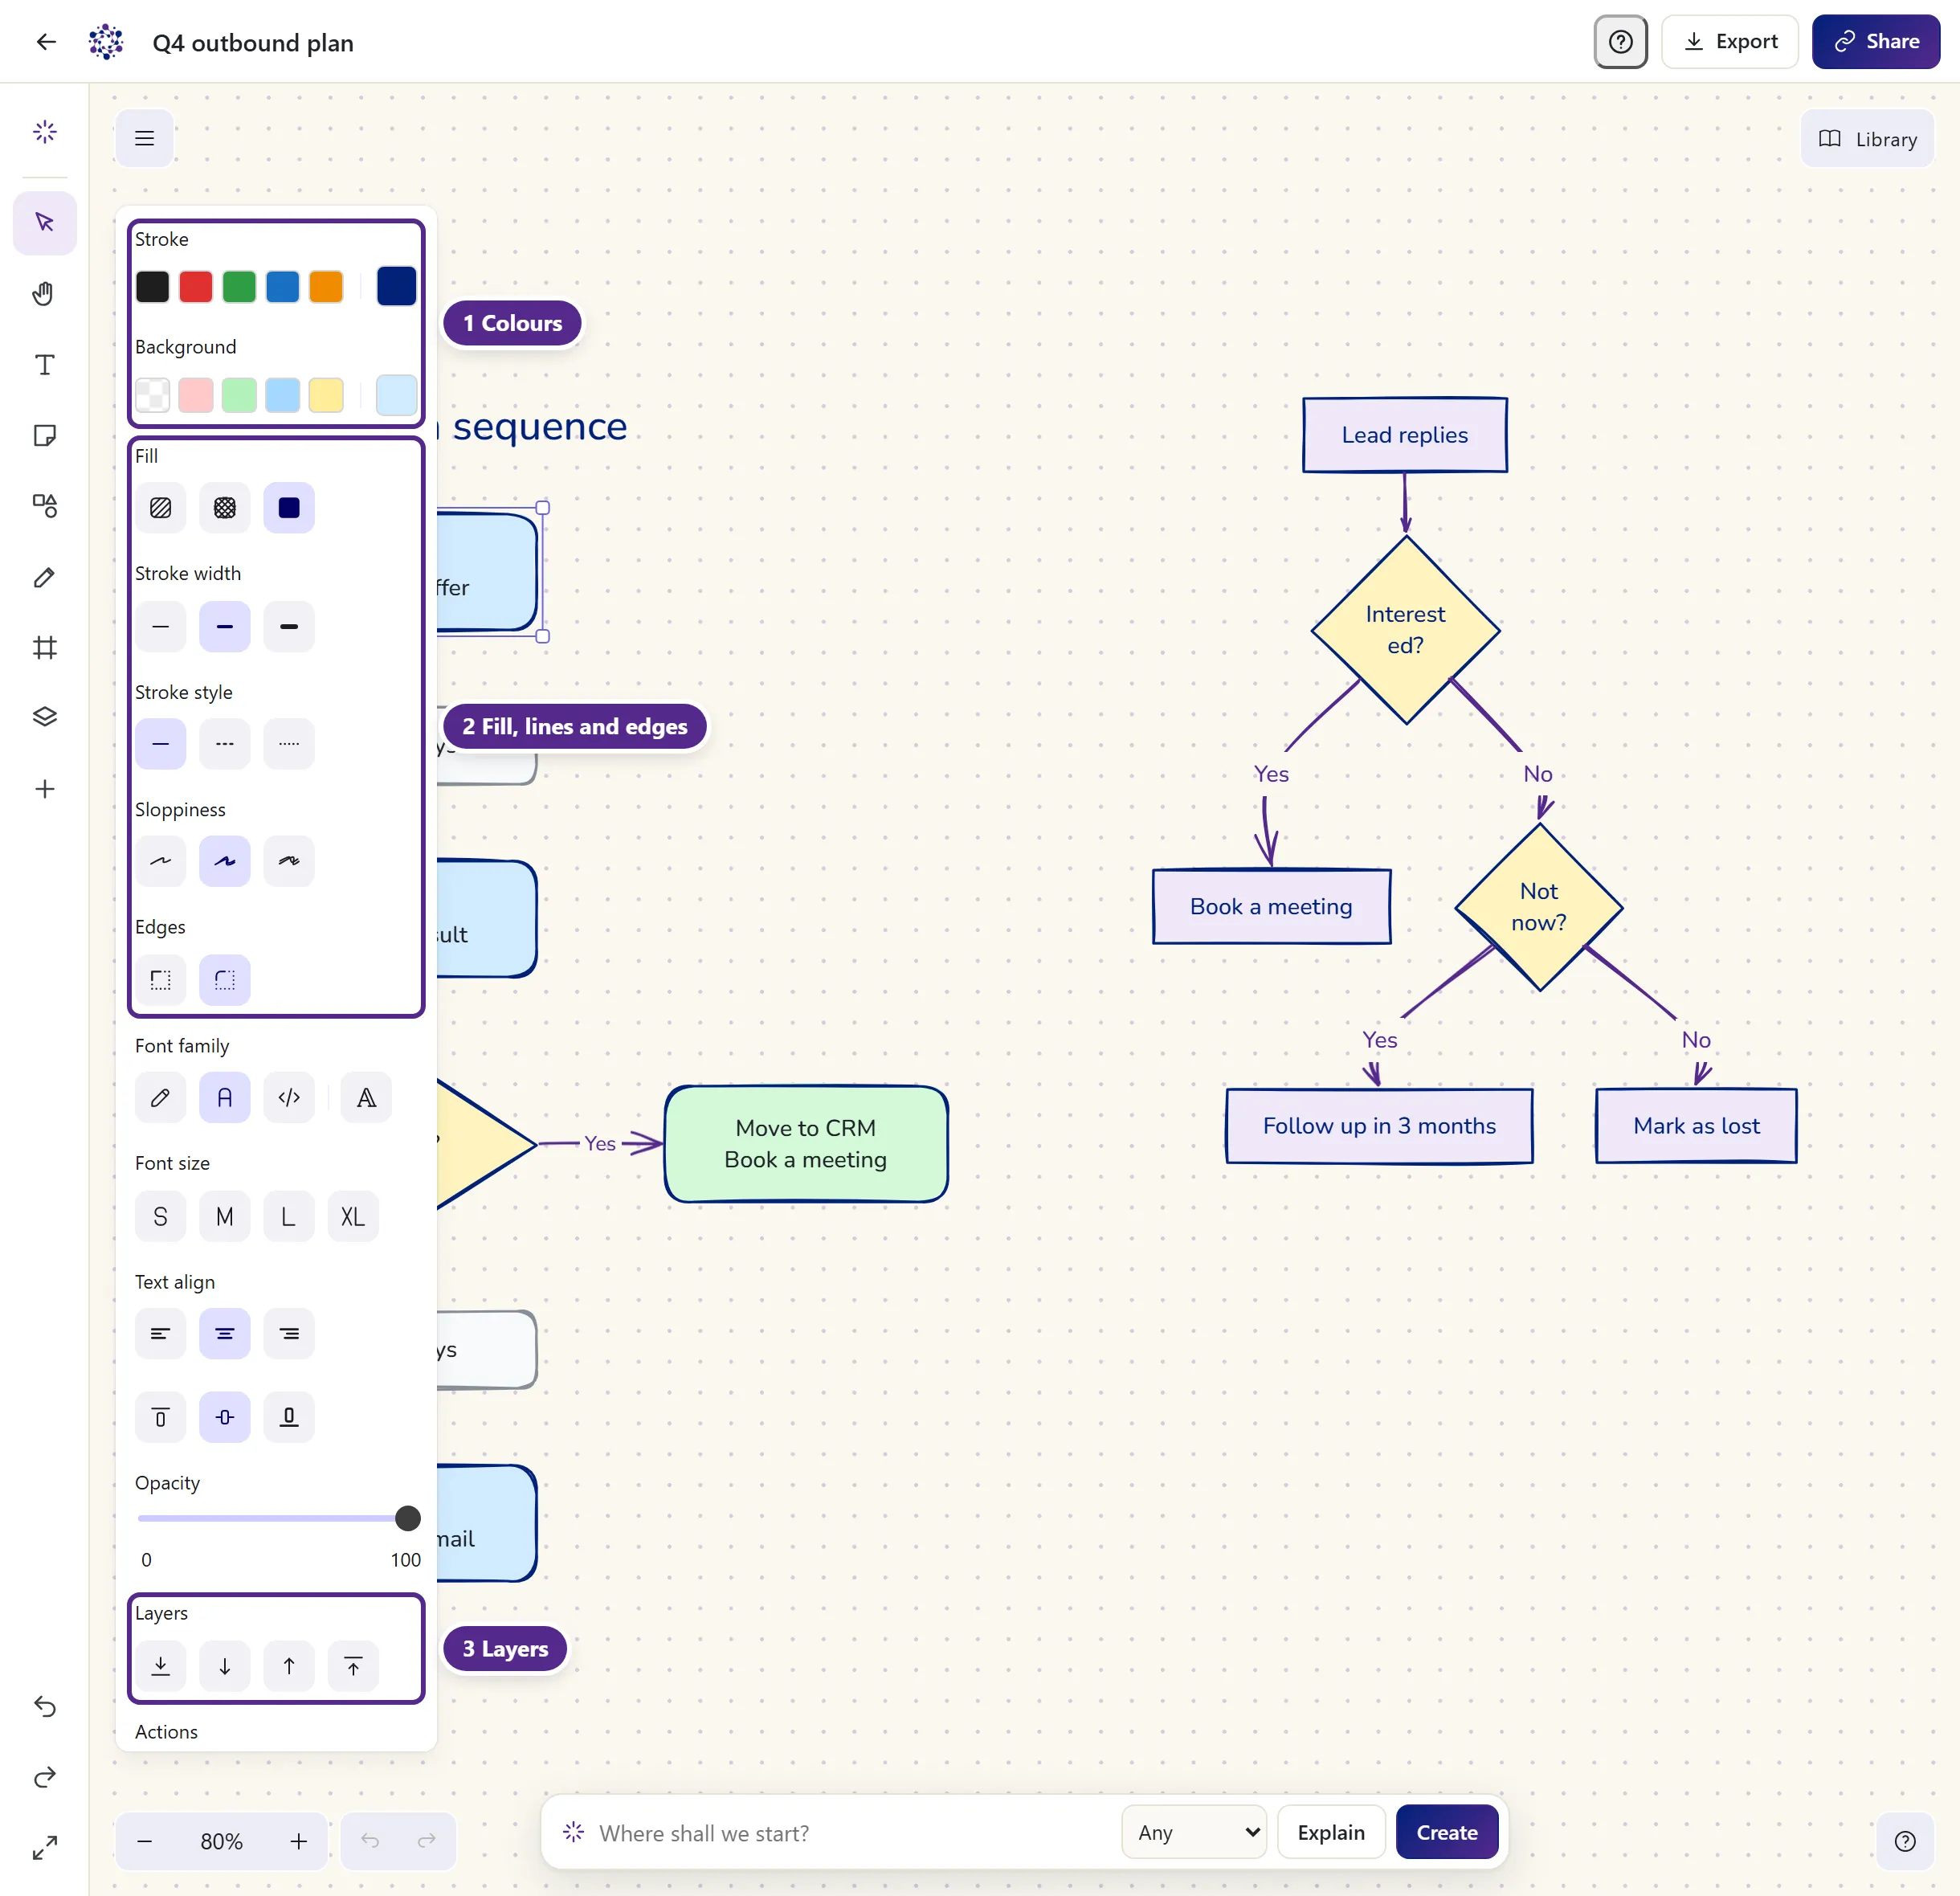Image resolution: width=1960 pixels, height=1896 pixels.
Task: Zoom in with the plus button
Action: [298, 1841]
